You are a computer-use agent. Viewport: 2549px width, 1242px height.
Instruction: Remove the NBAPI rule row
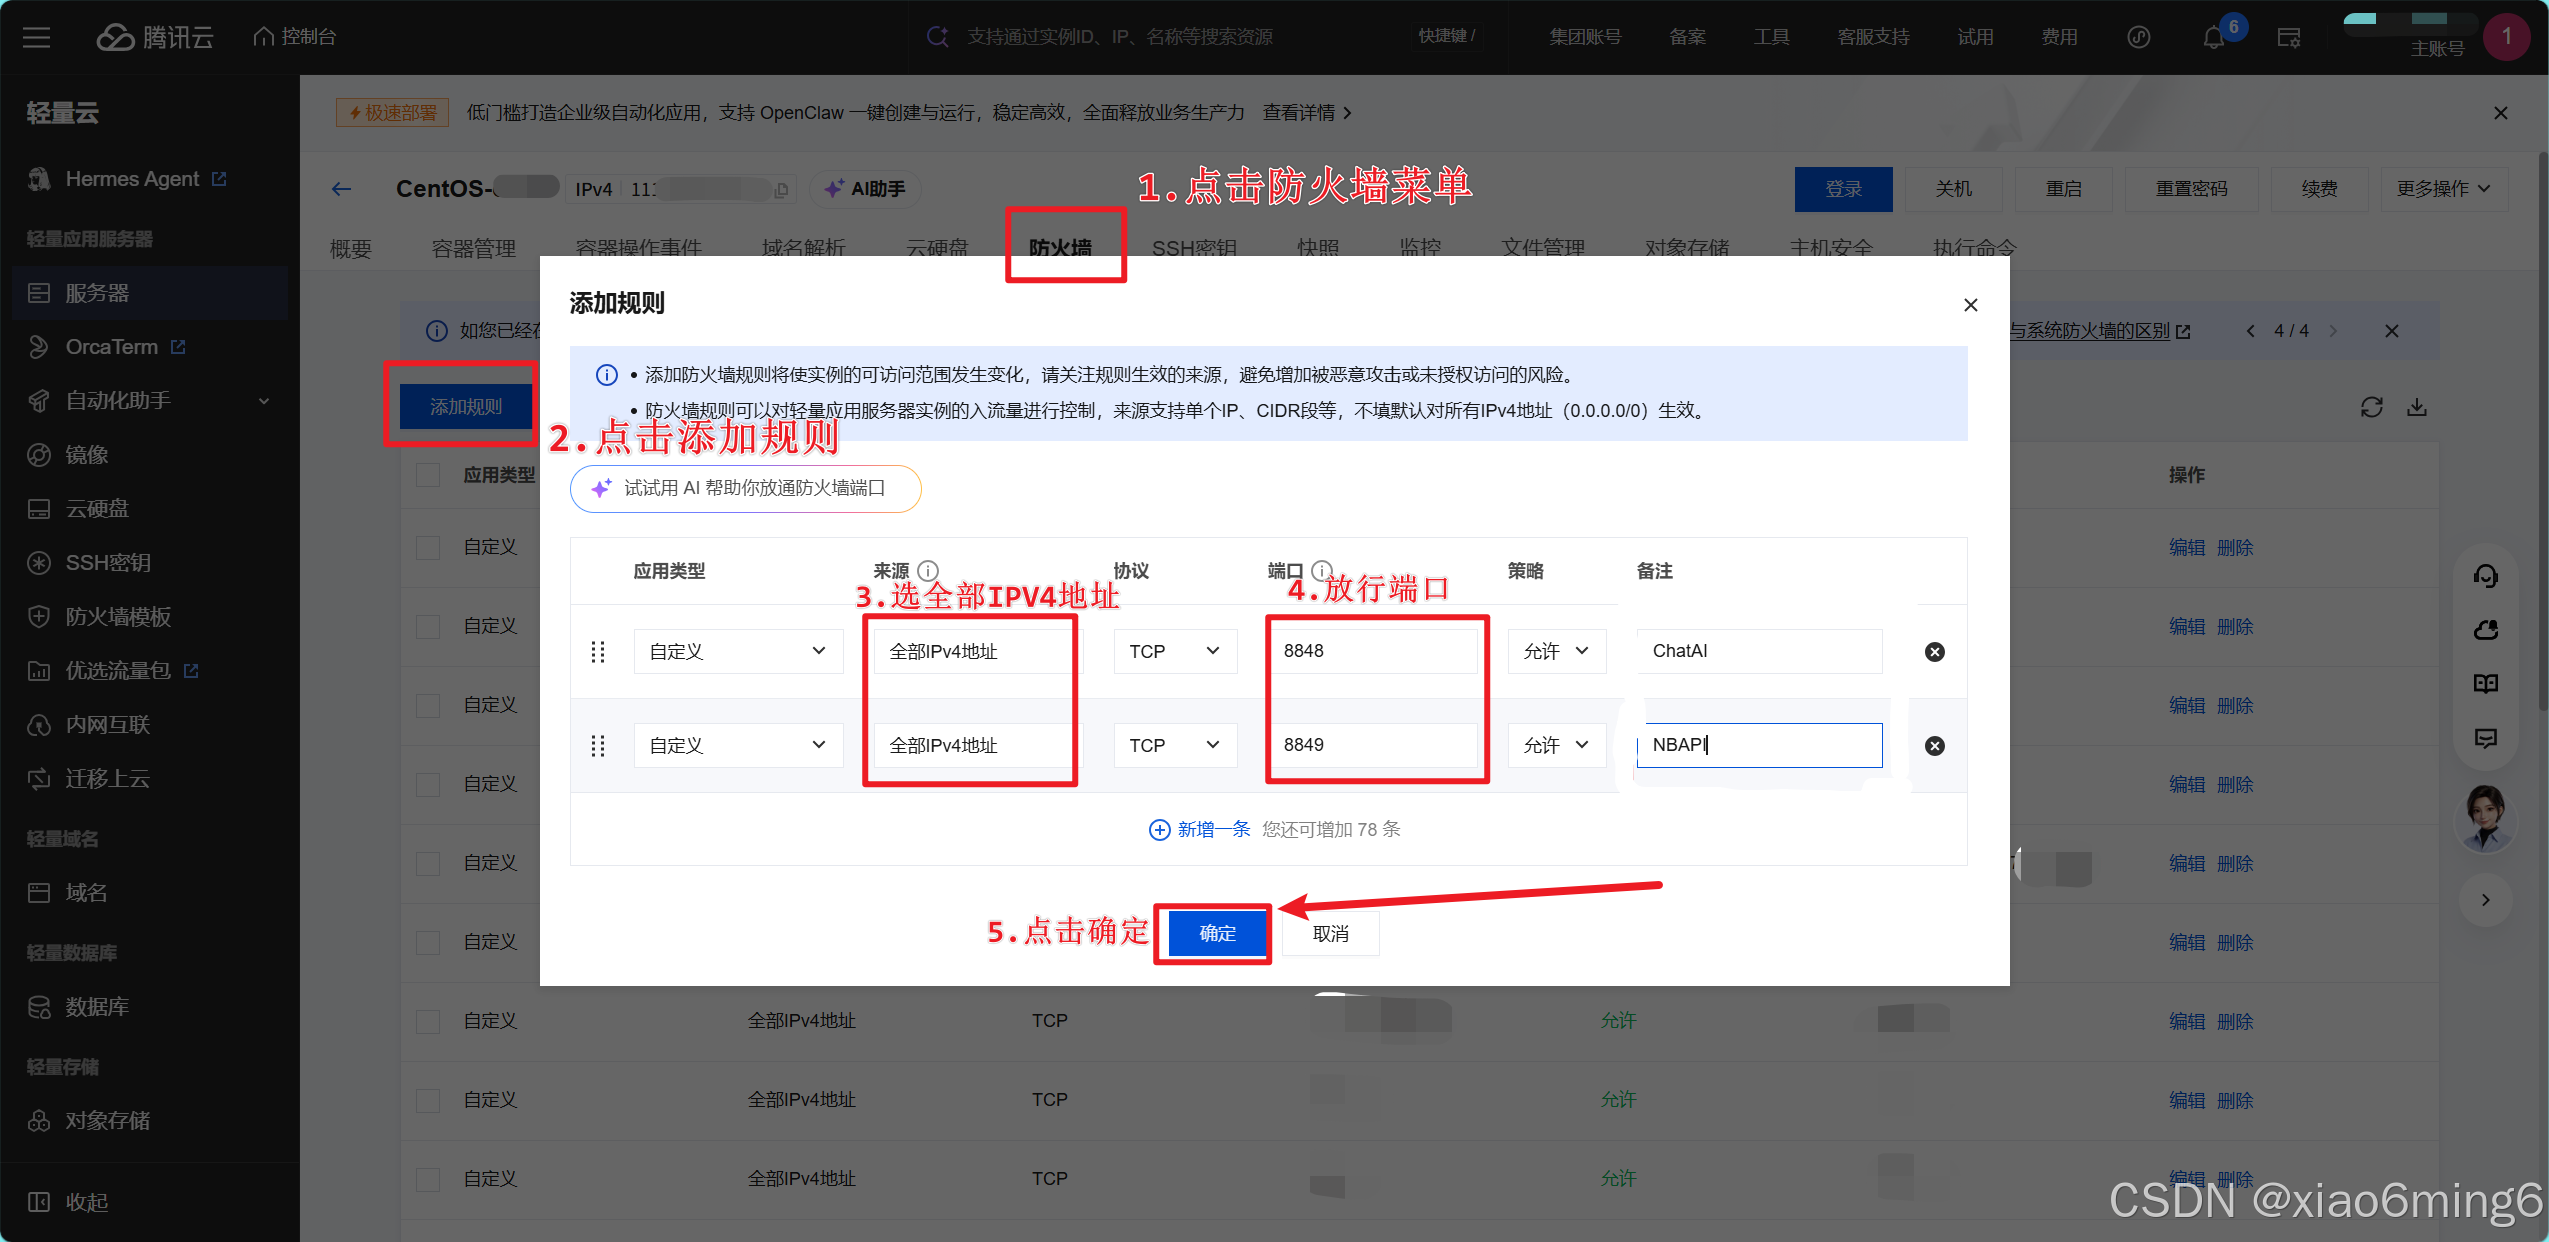(1934, 746)
